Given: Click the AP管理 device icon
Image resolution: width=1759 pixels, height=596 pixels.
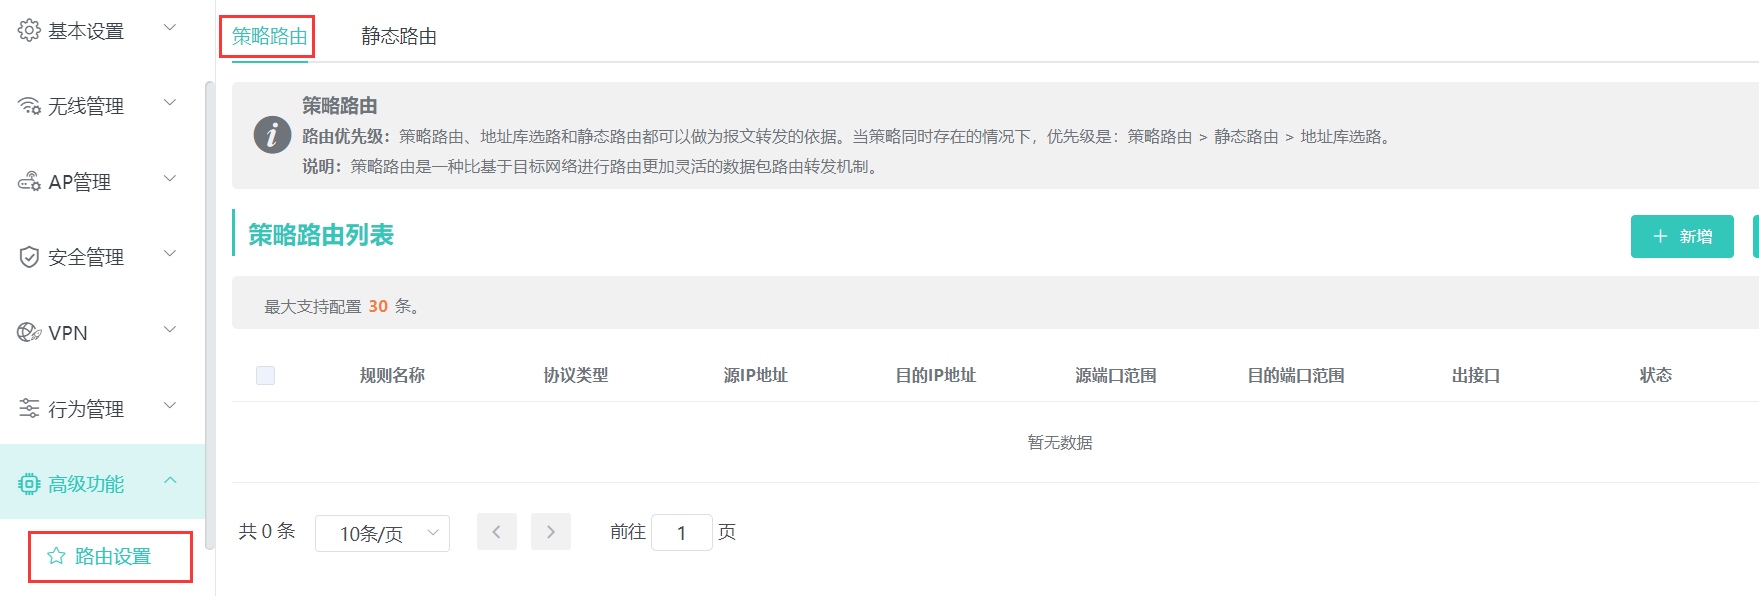Looking at the screenshot, I should pos(29,182).
